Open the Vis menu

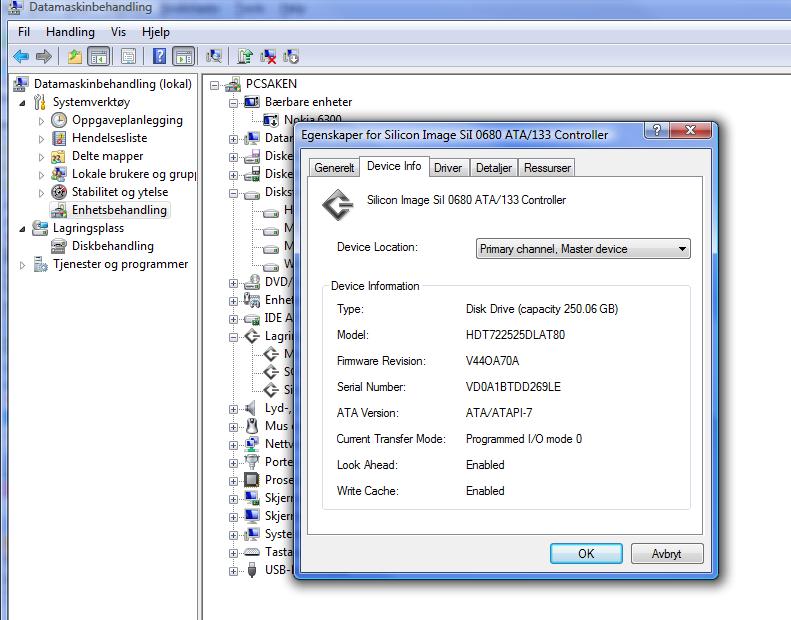[x=118, y=32]
